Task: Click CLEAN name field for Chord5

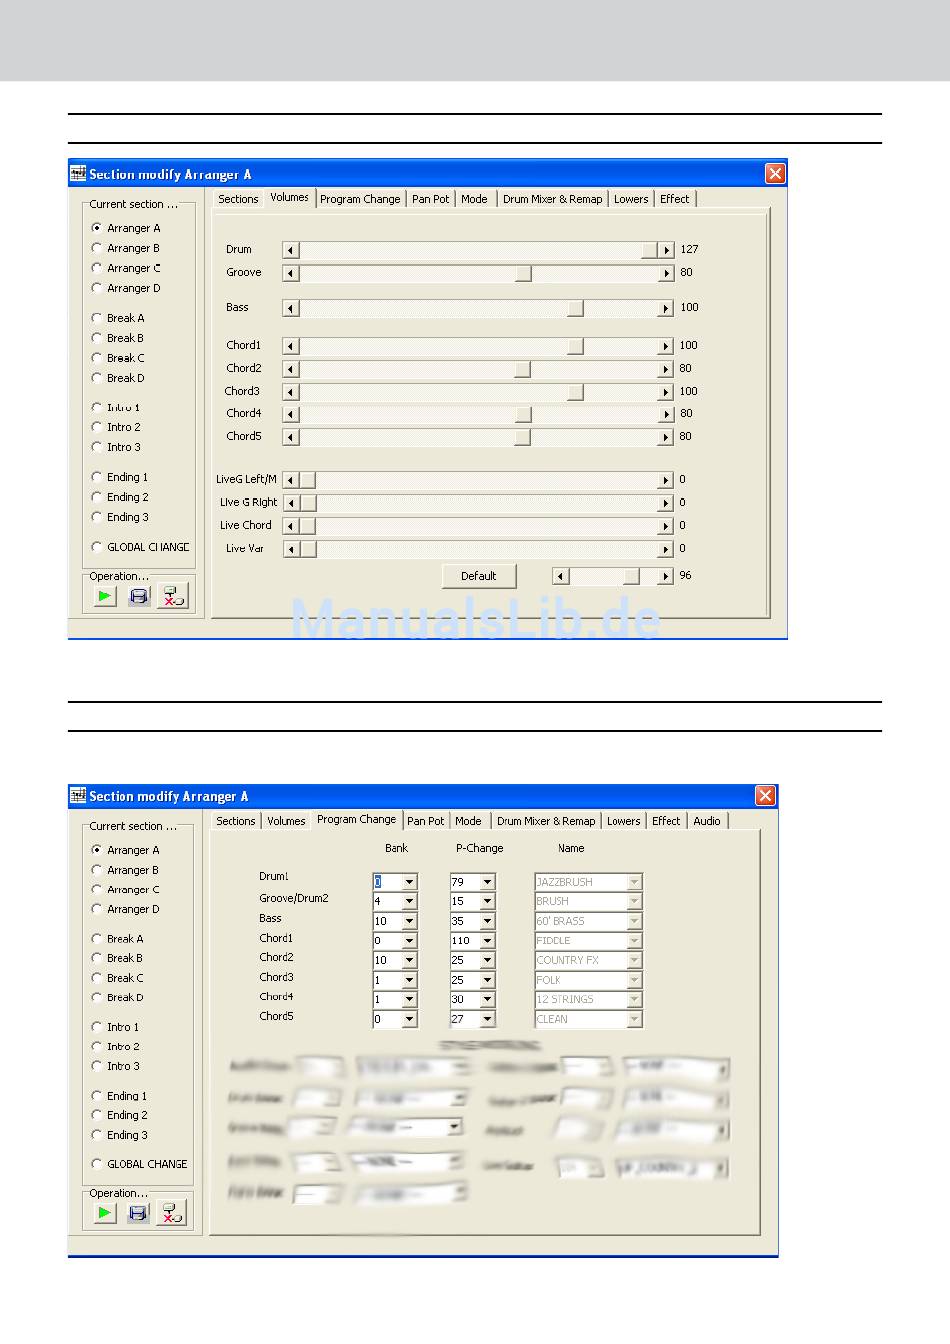Action: pos(588,1019)
